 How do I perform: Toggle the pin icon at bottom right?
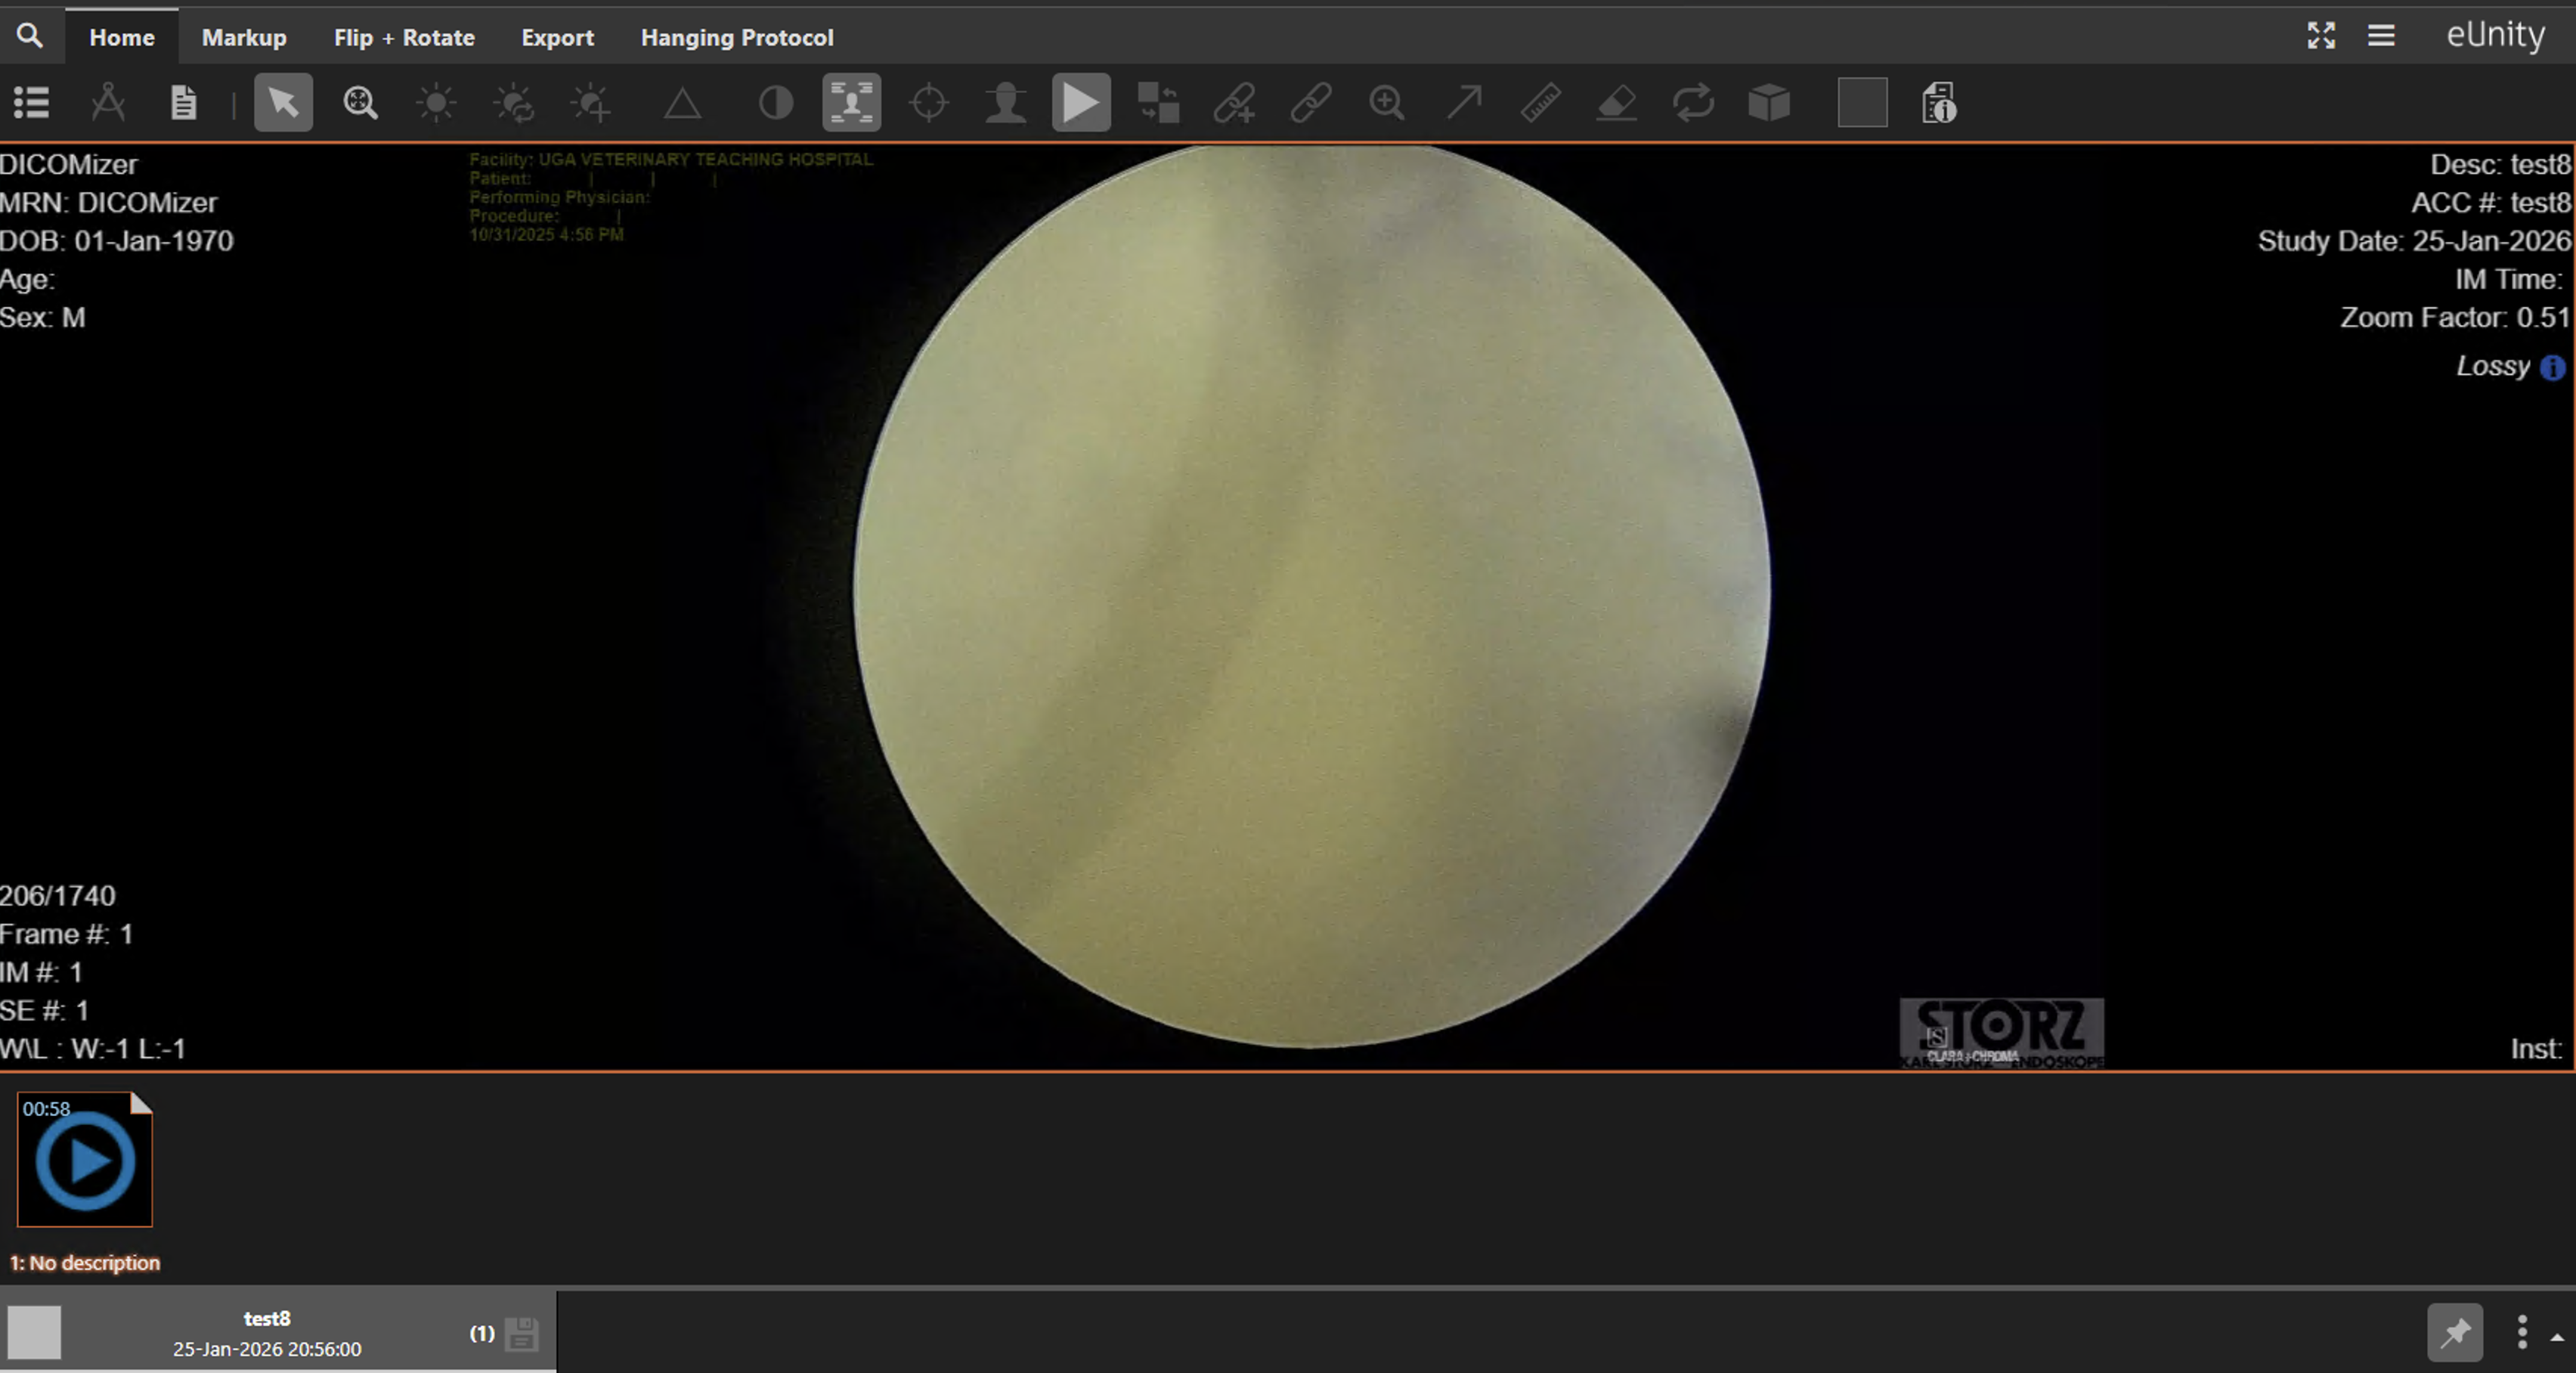point(2454,1332)
